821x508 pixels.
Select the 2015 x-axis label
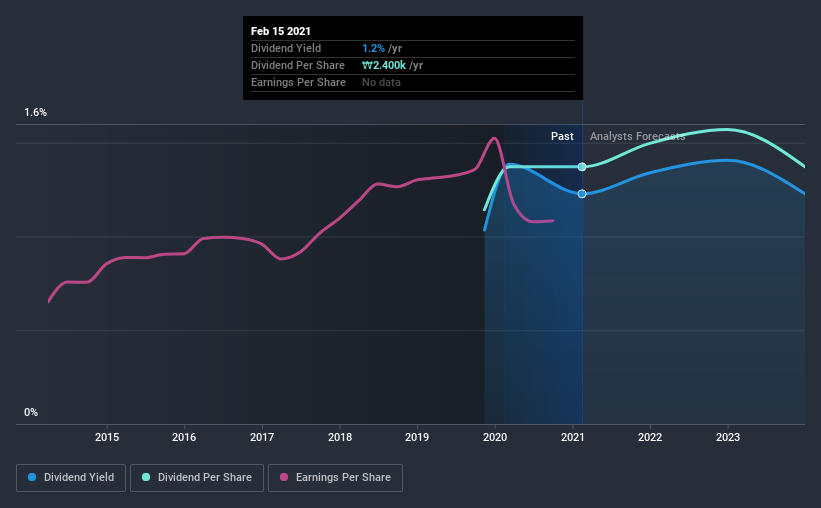107,437
